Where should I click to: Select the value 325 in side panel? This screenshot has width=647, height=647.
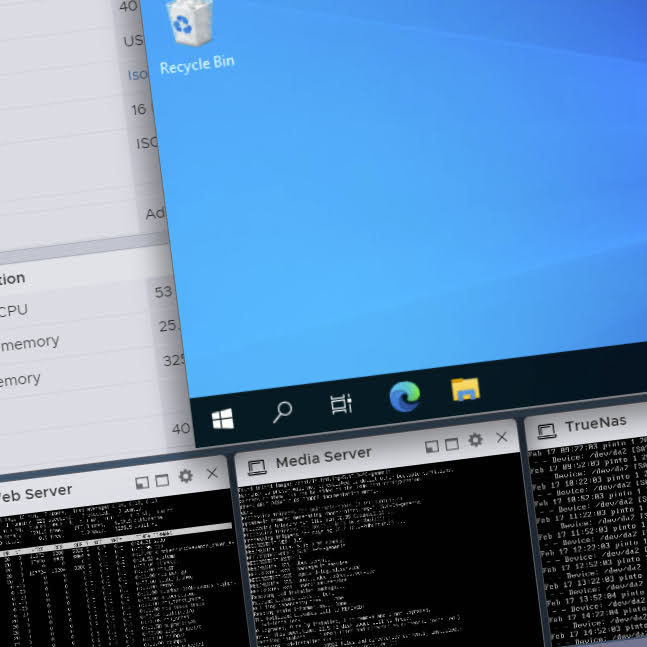(x=173, y=361)
